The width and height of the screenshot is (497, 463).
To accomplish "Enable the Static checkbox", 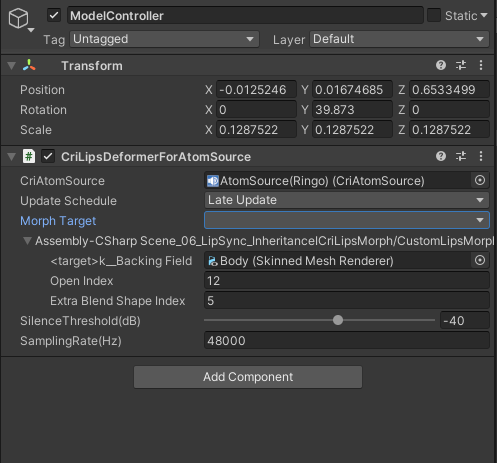I will click(434, 15).
